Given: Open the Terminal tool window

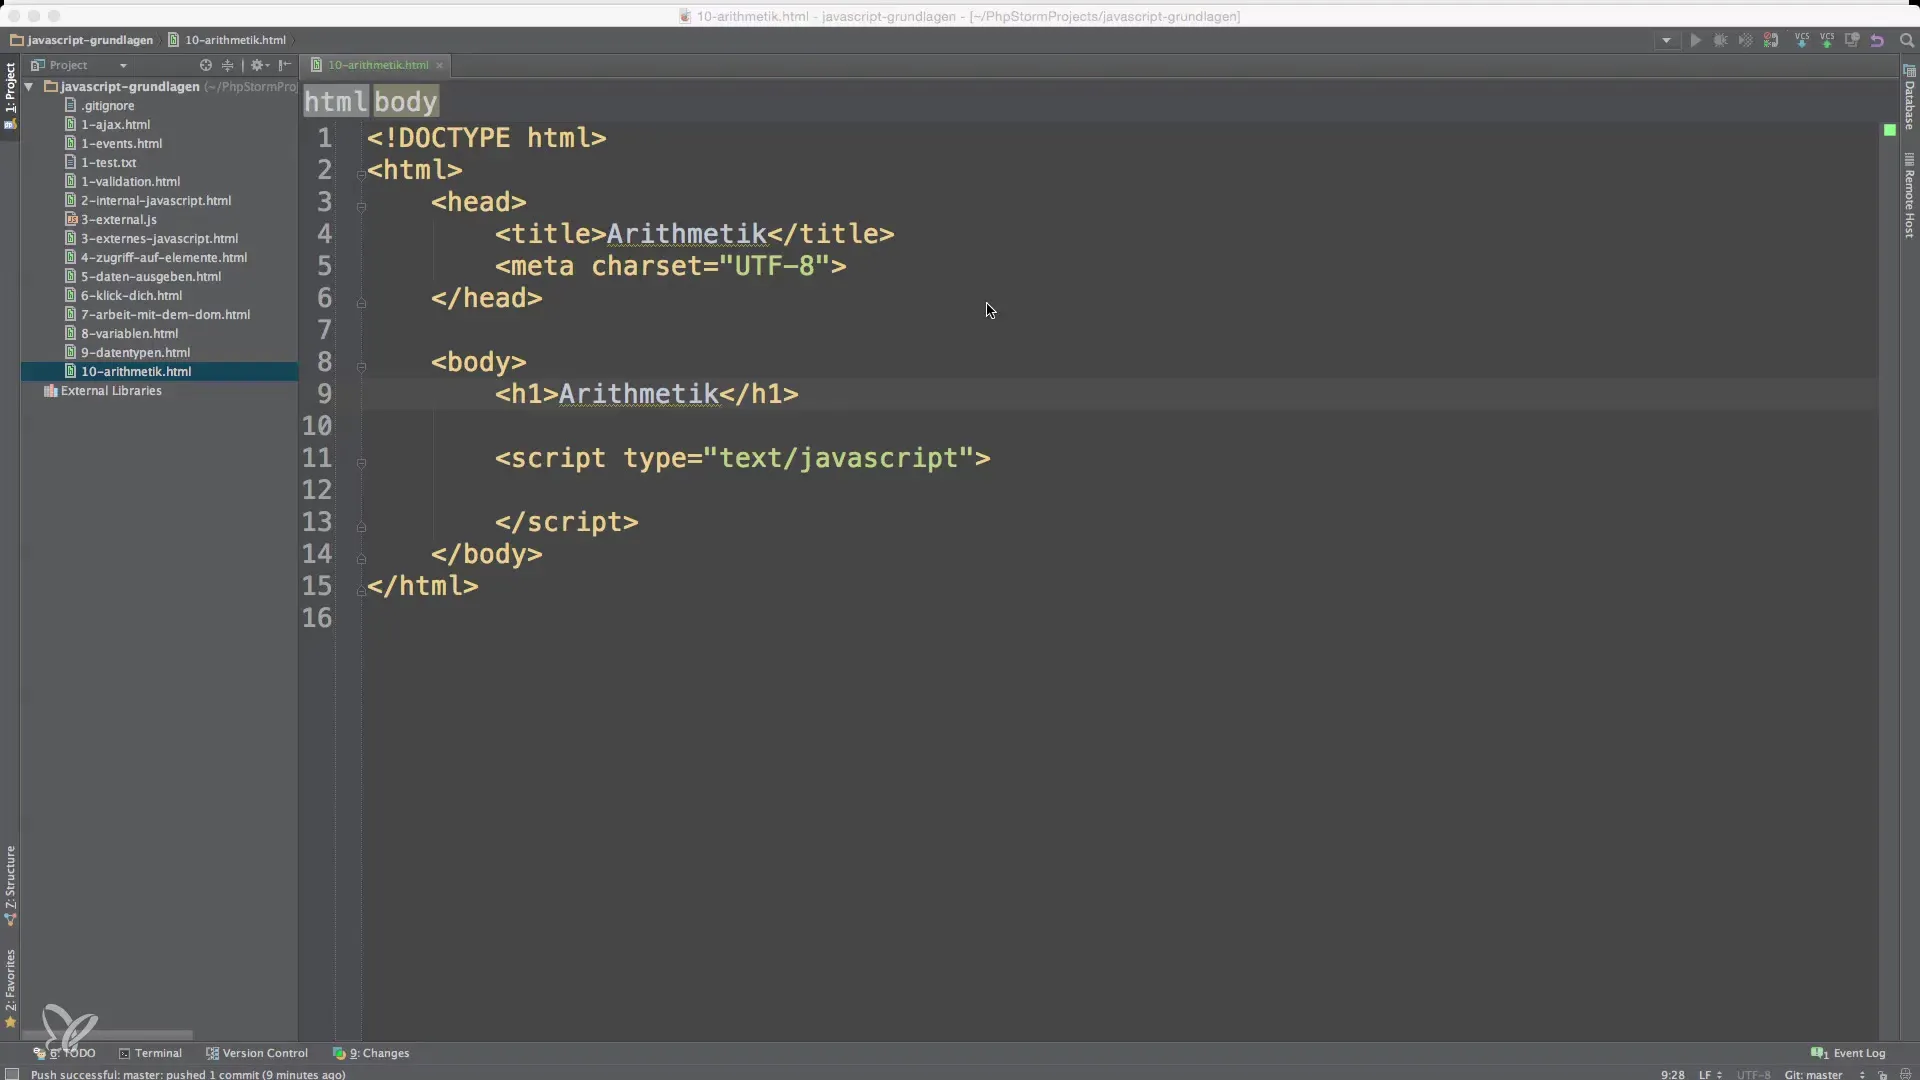Looking at the screenshot, I should [150, 1053].
